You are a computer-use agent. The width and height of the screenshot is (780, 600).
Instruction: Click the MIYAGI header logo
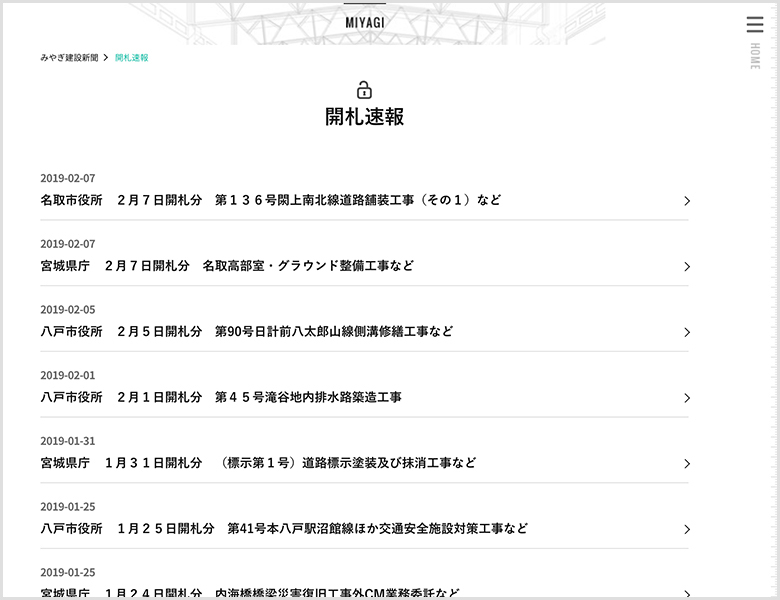click(364, 22)
